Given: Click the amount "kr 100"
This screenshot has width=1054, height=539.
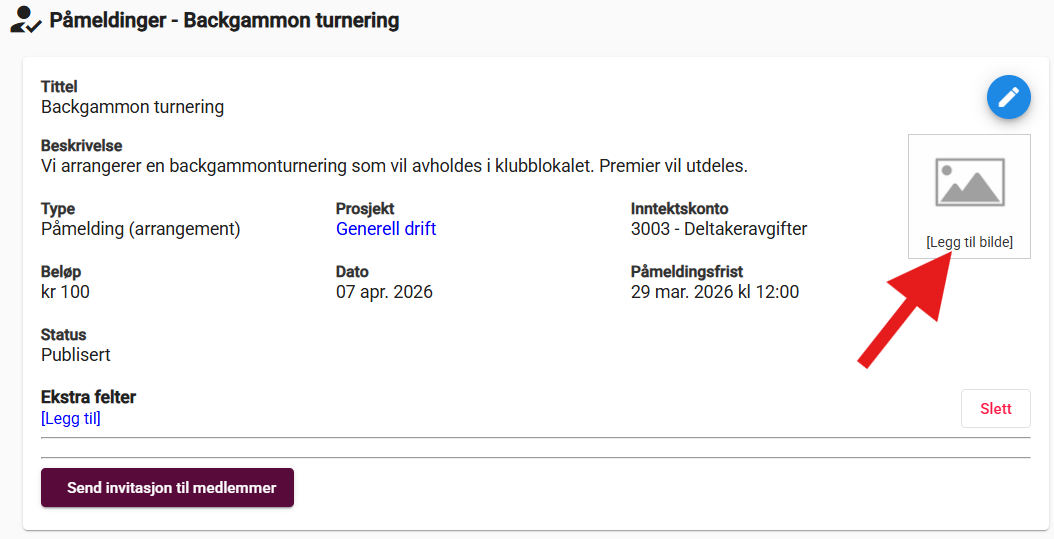Looking at the screenshot, I should click(x=65, y=292).
